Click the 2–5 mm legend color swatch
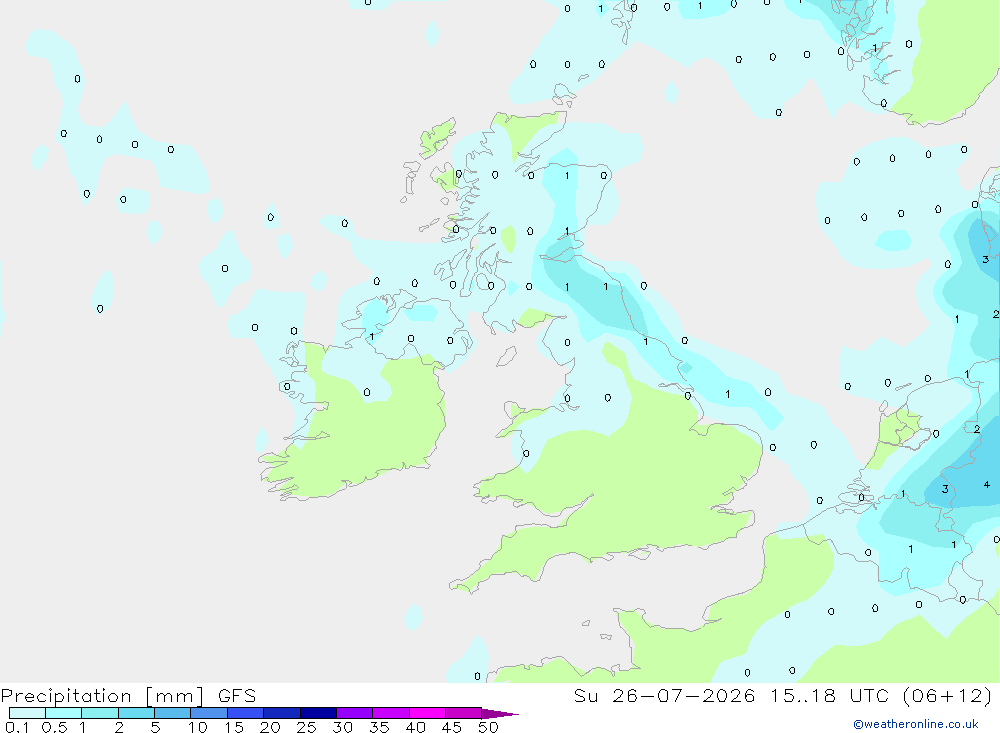Image resolution: width=1000 pixels, height=733 pixels. pos(136,713)
